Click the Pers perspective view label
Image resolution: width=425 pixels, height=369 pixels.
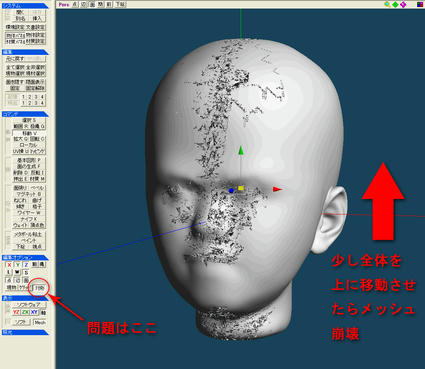coord(64,4)
